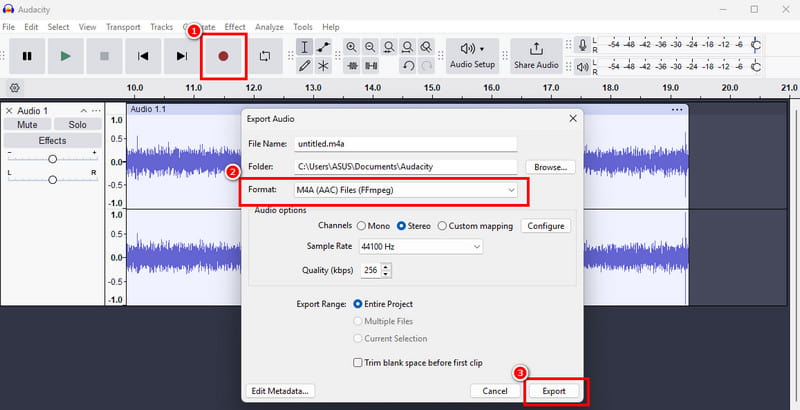Open Effects for Audio 1 track
This screenshot has width=800, height=410.
[x=53, y=141]
